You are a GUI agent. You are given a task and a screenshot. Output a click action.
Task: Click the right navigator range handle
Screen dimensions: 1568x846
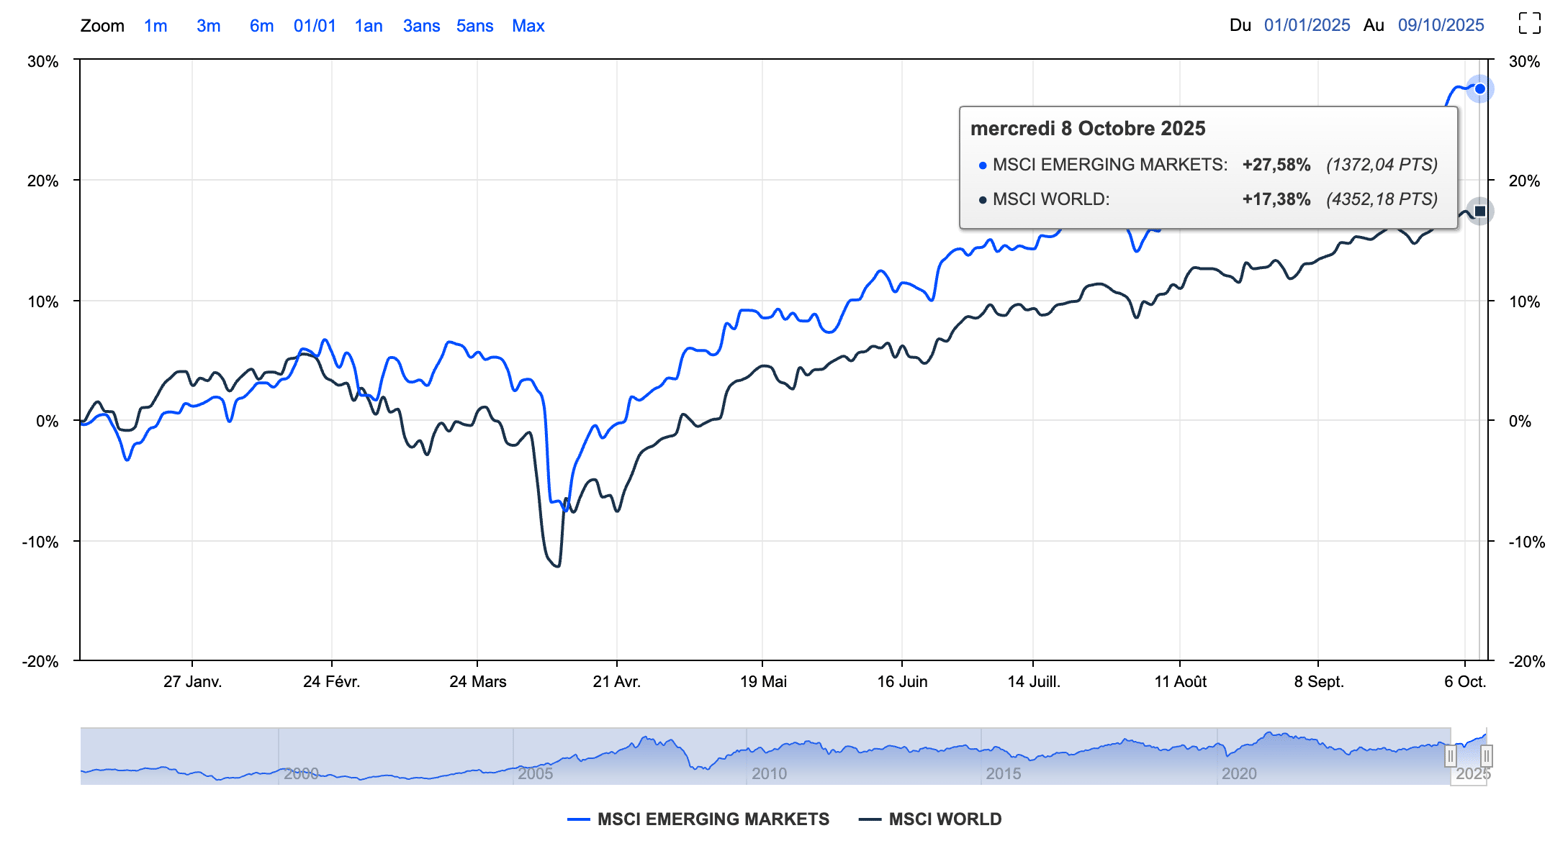pyautogui.click(x=1486, y=756)
